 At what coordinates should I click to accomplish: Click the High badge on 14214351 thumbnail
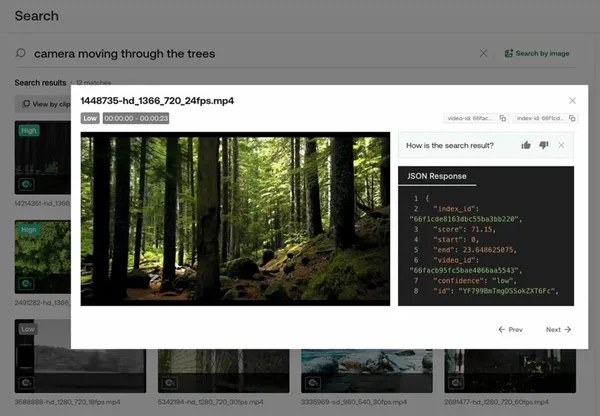tap(29, 131)
